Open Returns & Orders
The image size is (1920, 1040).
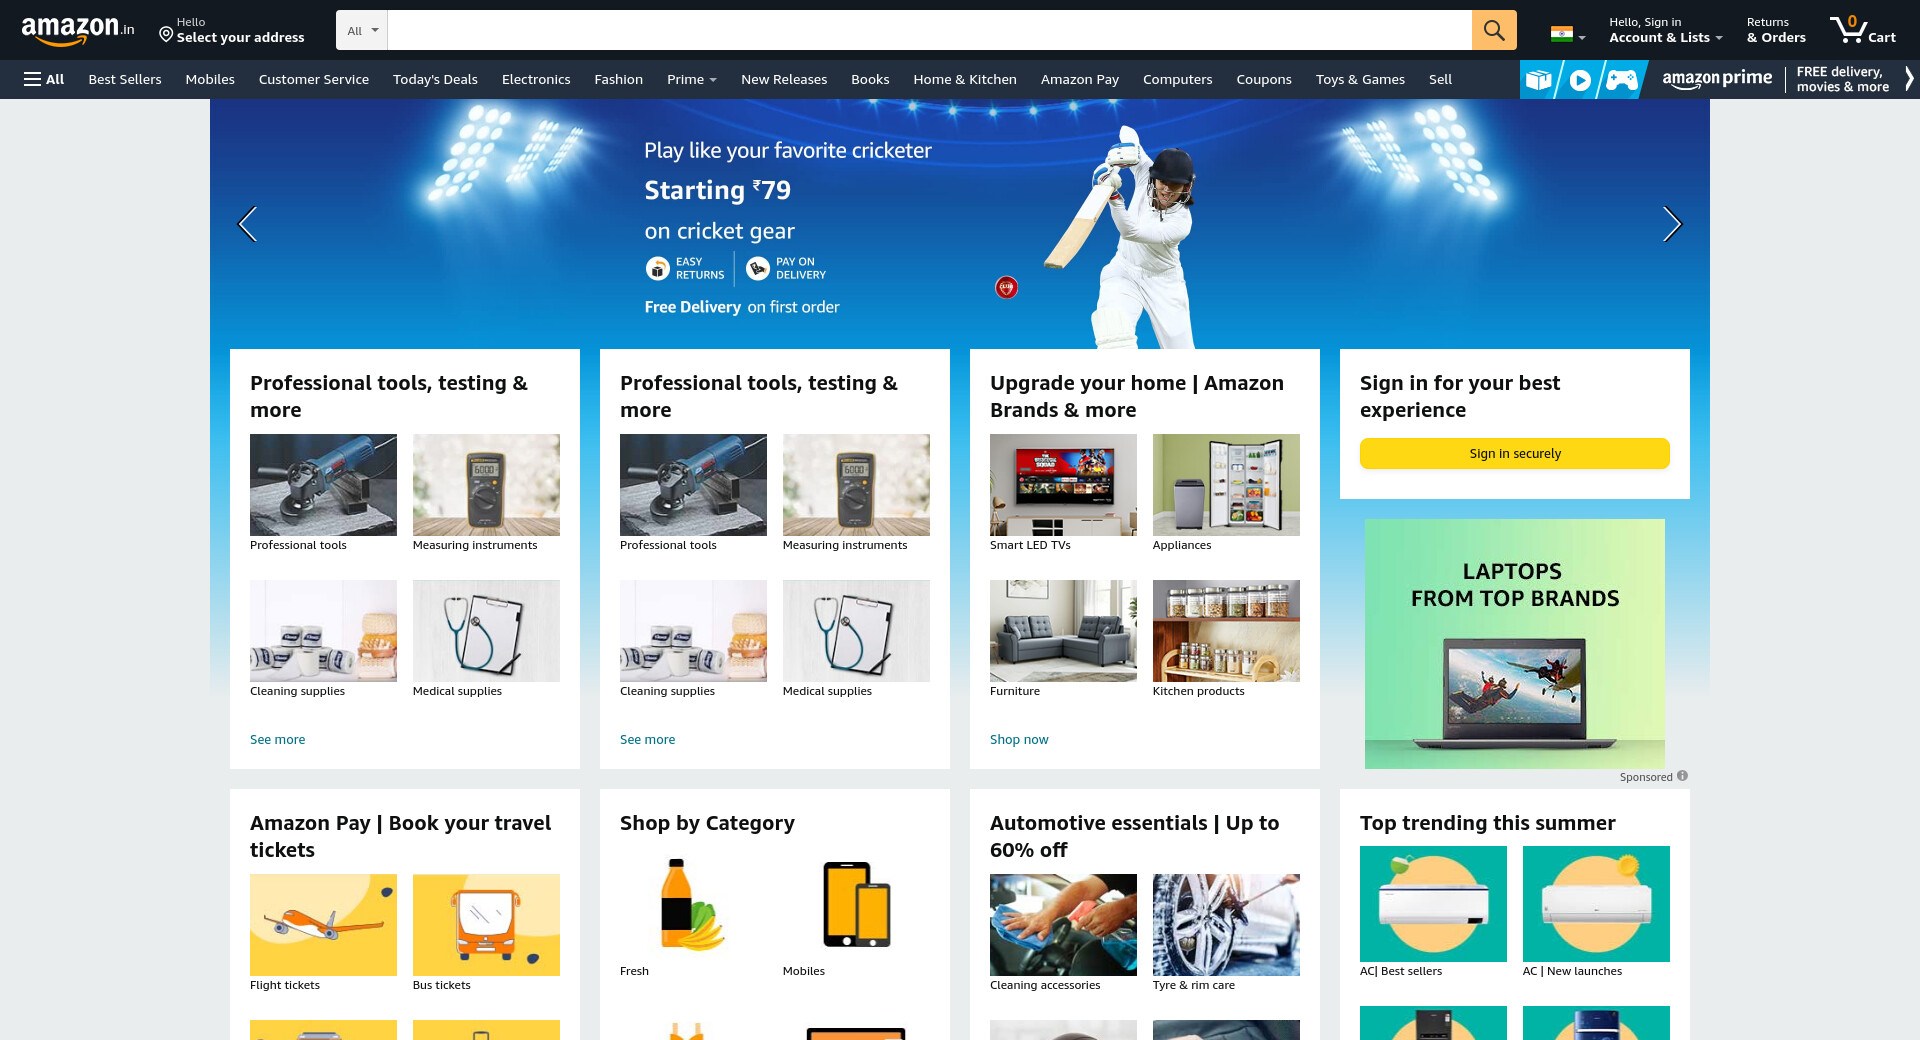(1776, 30)
